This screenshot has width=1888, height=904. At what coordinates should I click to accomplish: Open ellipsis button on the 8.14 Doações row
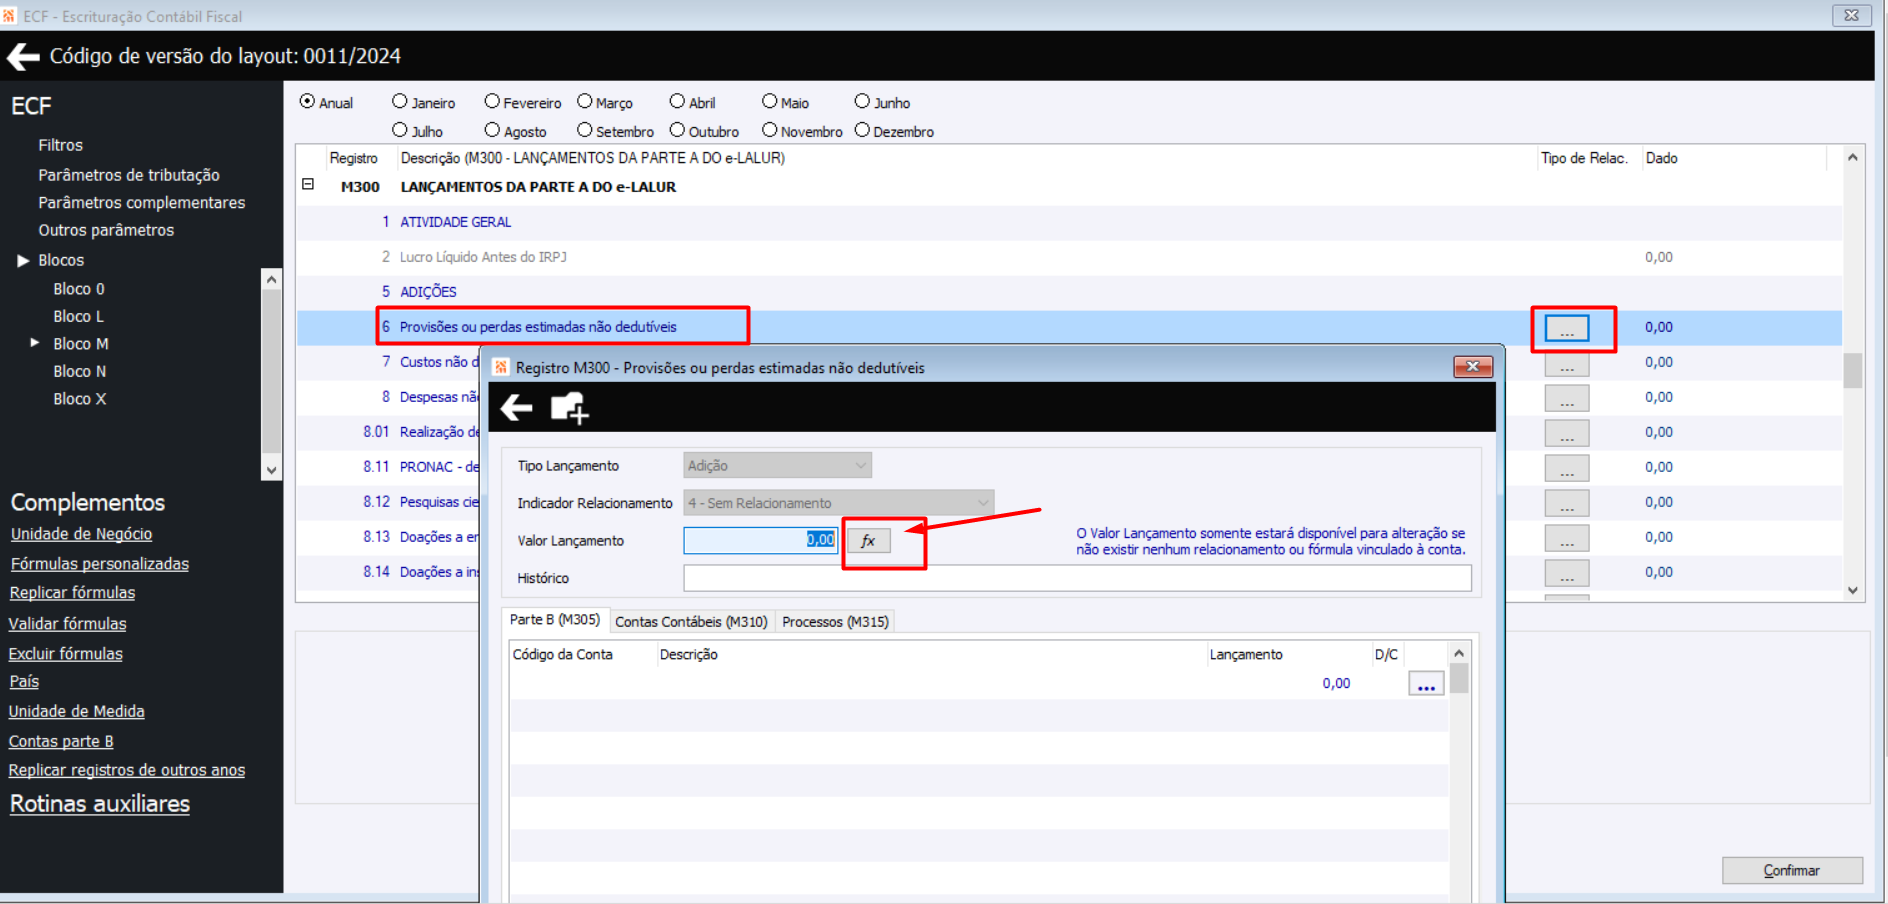(x=1567, y=573)
